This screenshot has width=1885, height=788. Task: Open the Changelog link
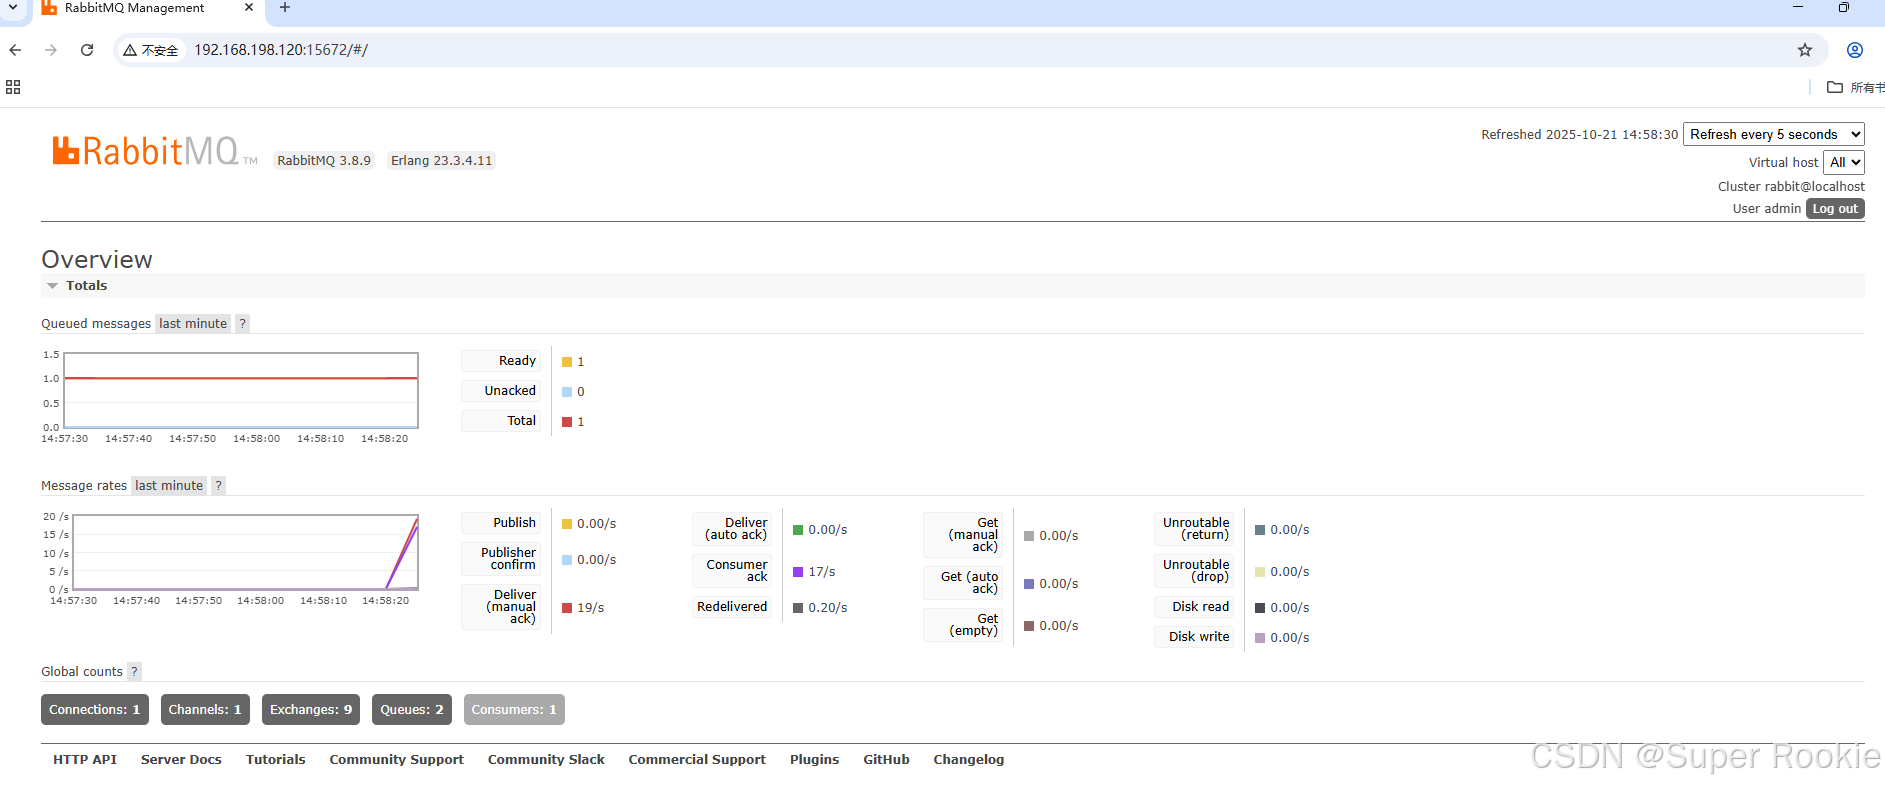click(969, 760)
